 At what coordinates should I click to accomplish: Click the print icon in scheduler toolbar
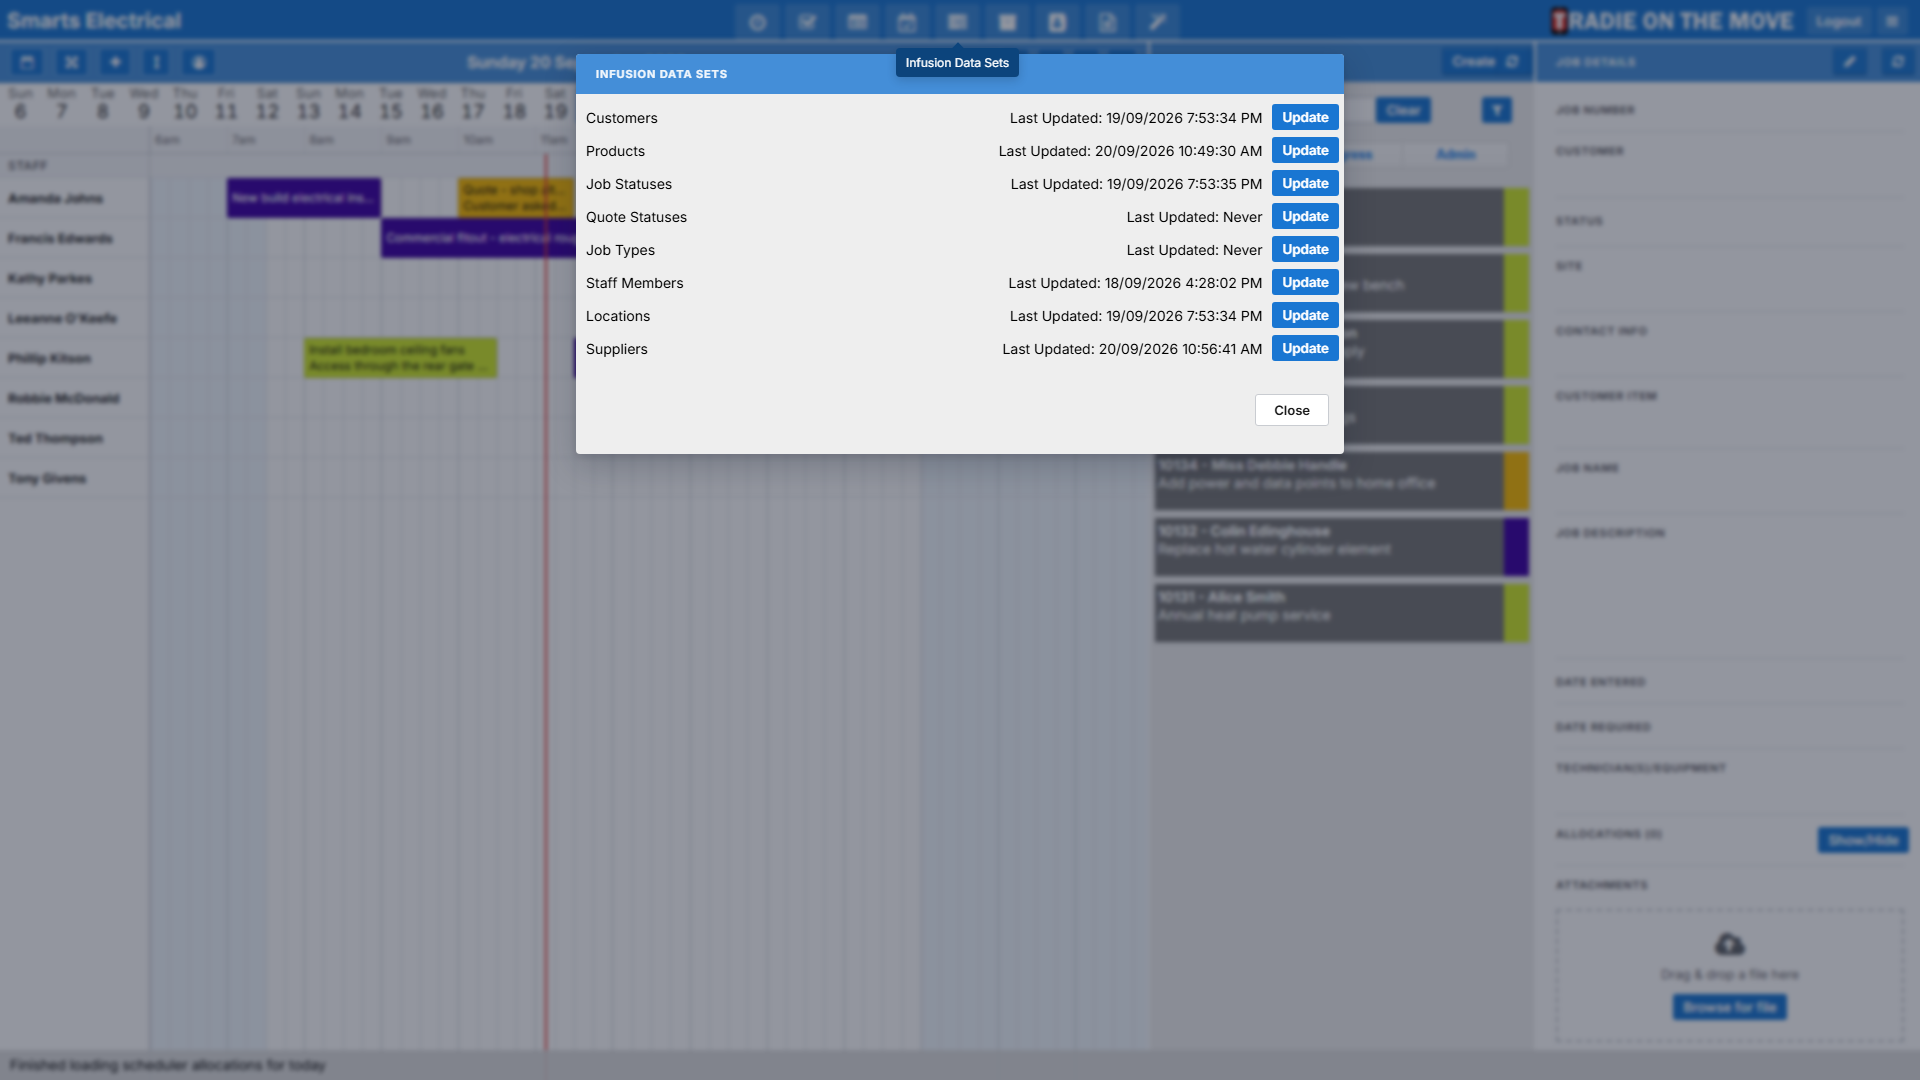pos(199,62)
